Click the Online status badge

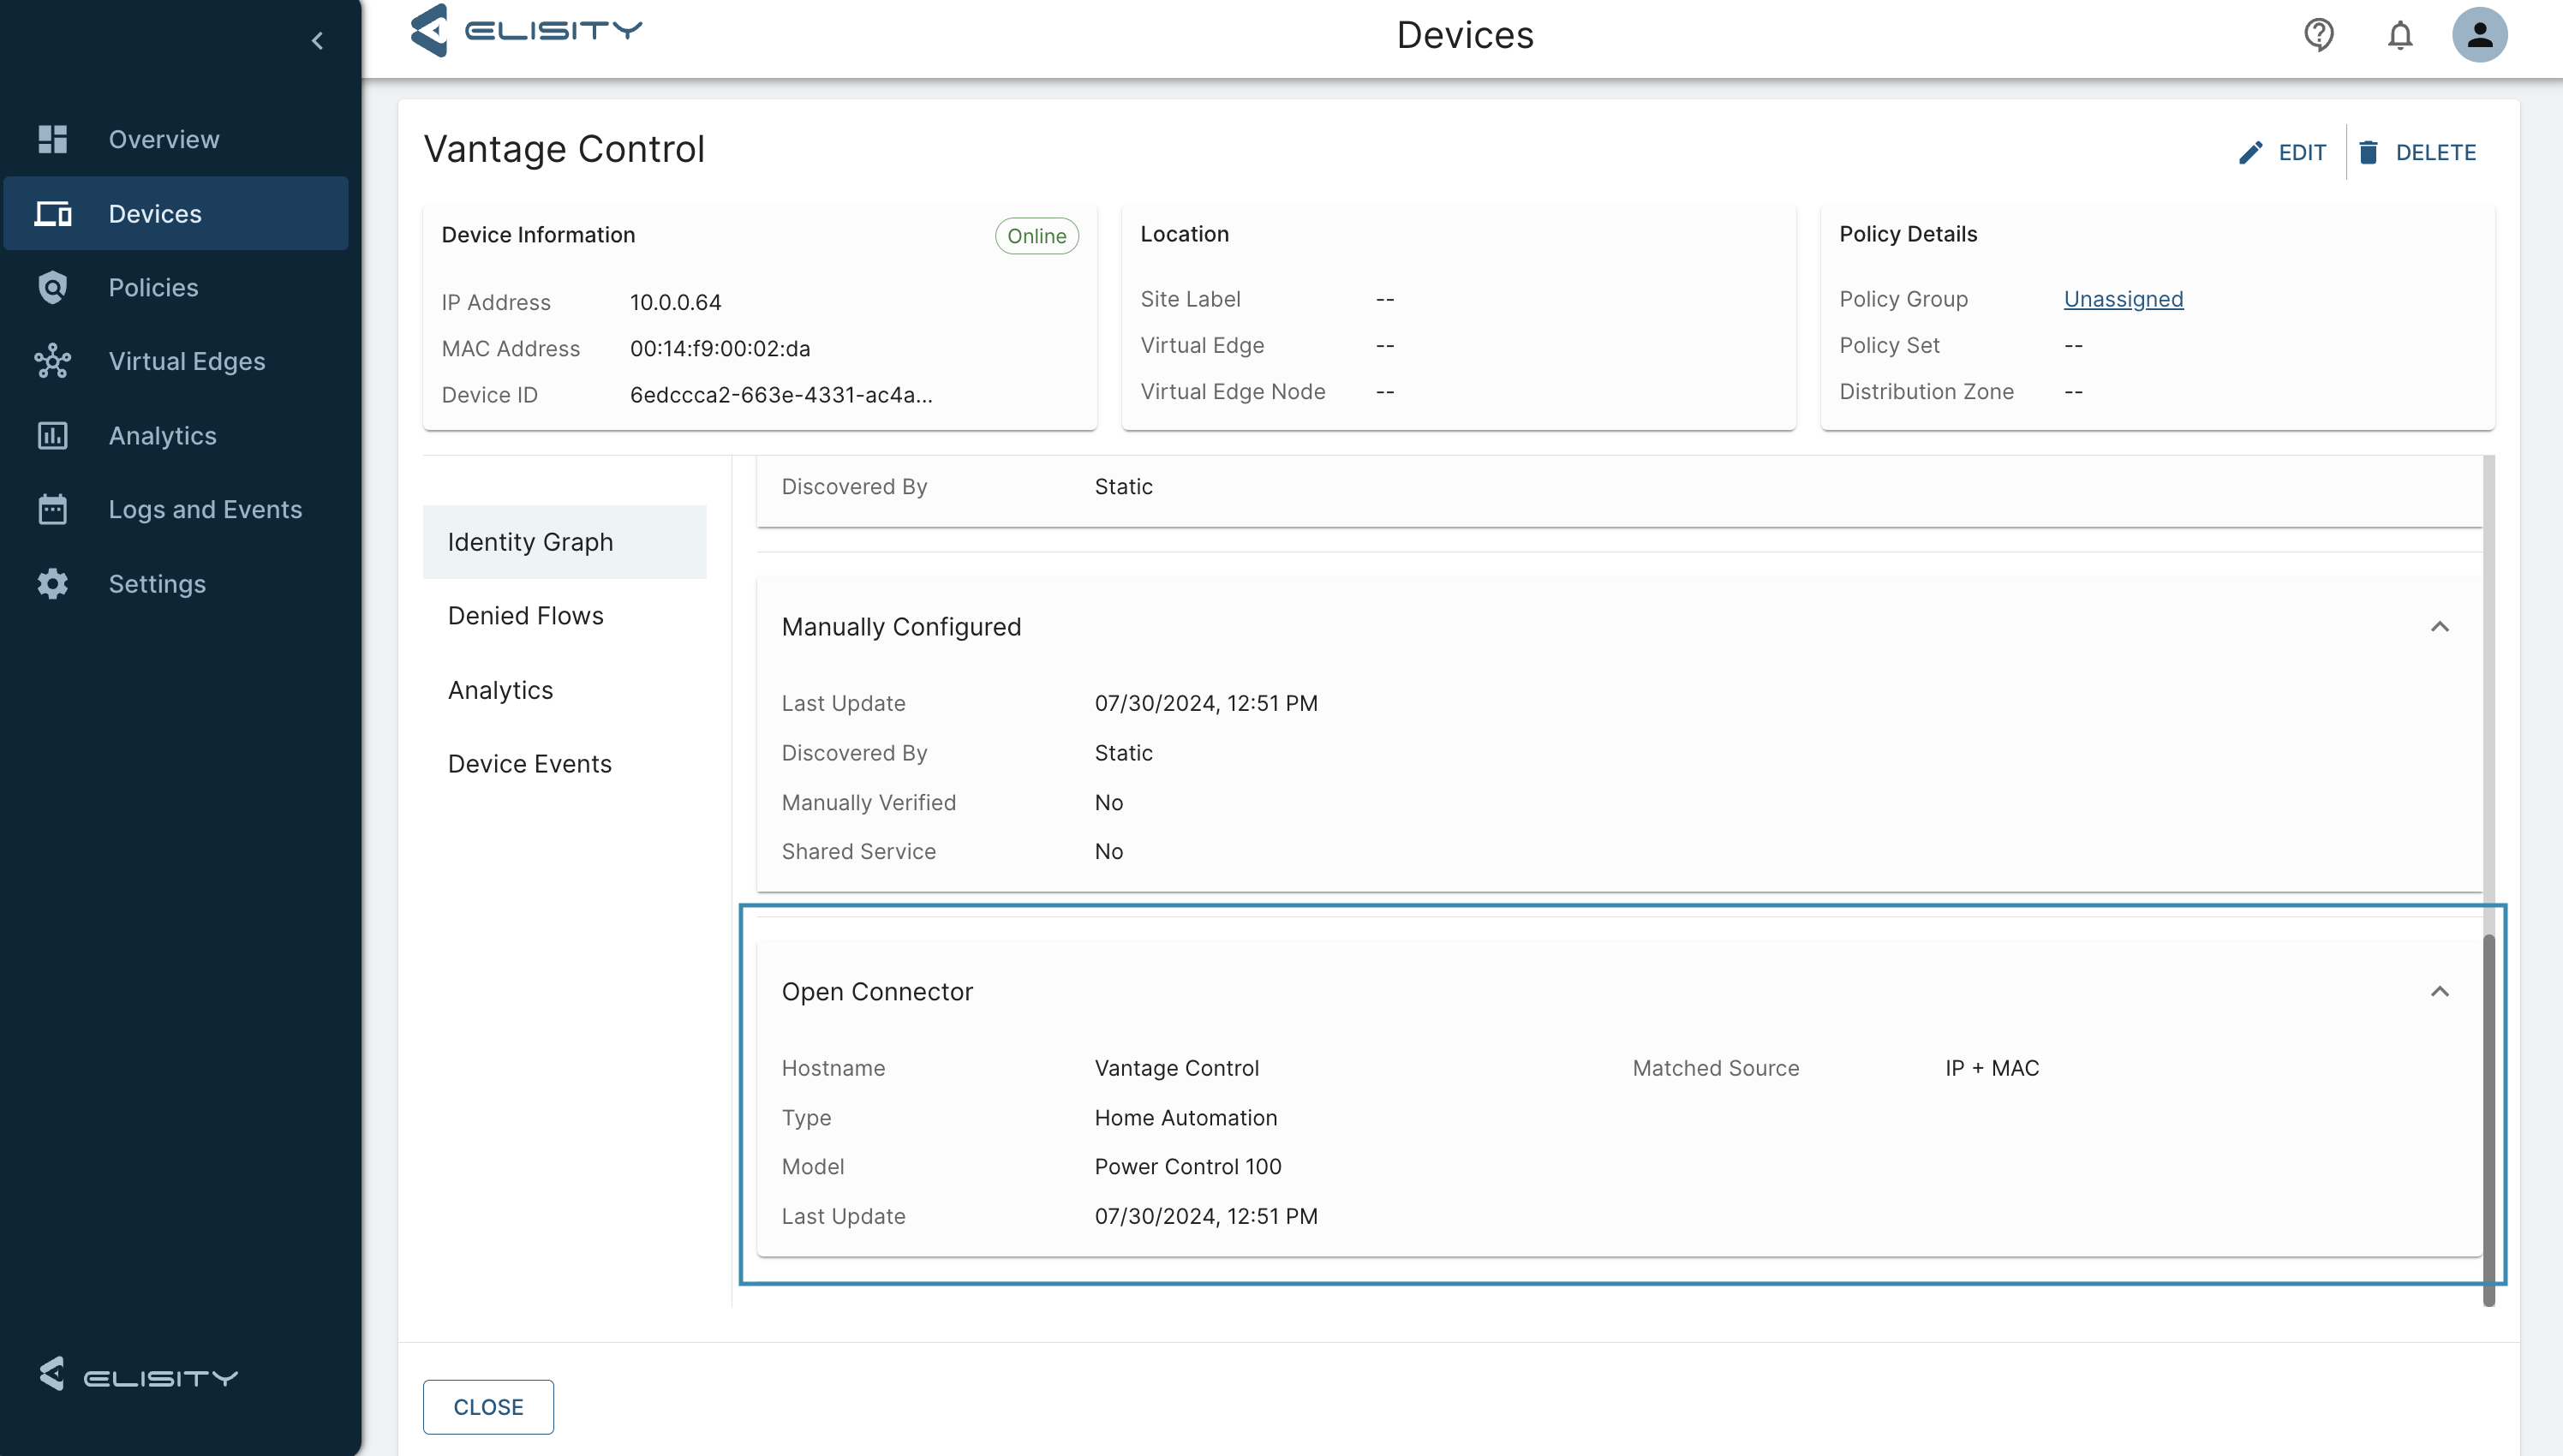pyautogui.click(x=1036, y=236)
